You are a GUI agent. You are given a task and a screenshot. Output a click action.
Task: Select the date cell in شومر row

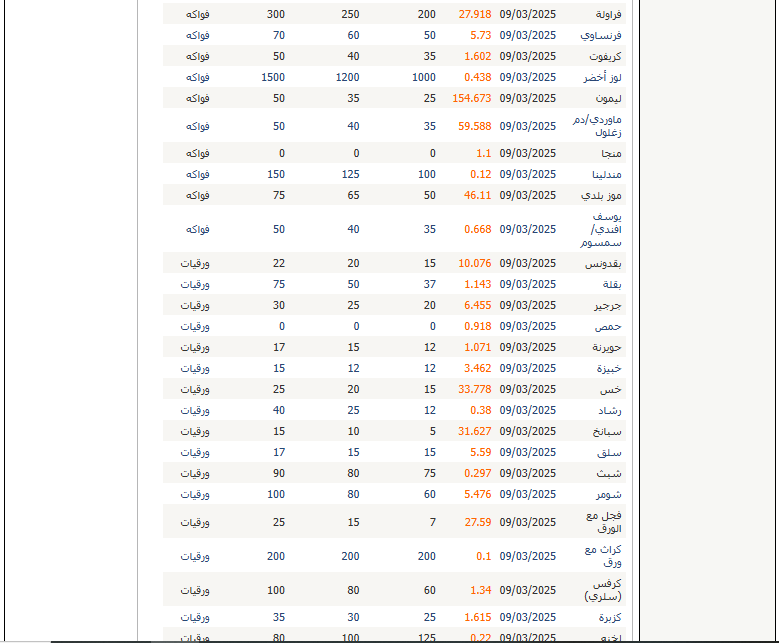[527, 494]
